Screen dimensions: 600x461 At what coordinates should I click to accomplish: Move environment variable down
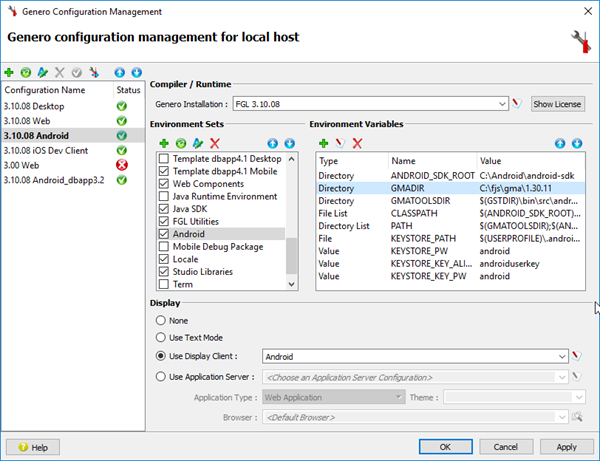click(577, 143)
